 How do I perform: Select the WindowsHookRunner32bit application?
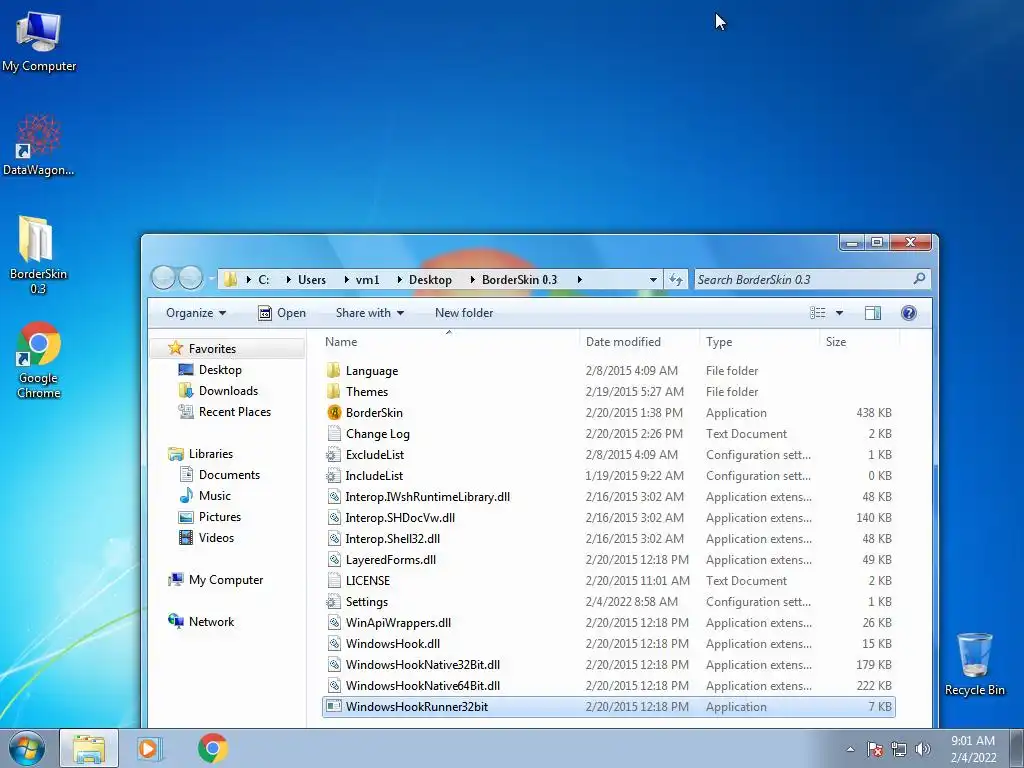click(x=609, y=707)
